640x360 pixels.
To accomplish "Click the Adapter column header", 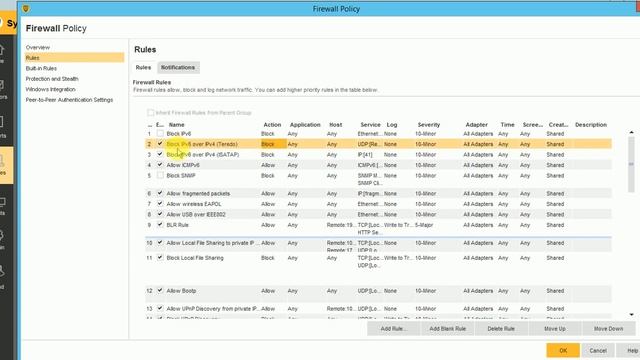I will pyautogui.click(x=476, y=125).
